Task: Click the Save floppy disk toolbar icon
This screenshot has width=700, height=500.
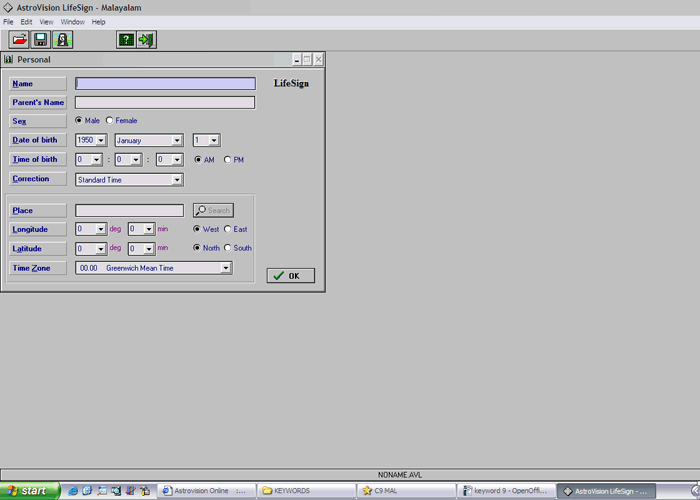Action: click(41, 40)
